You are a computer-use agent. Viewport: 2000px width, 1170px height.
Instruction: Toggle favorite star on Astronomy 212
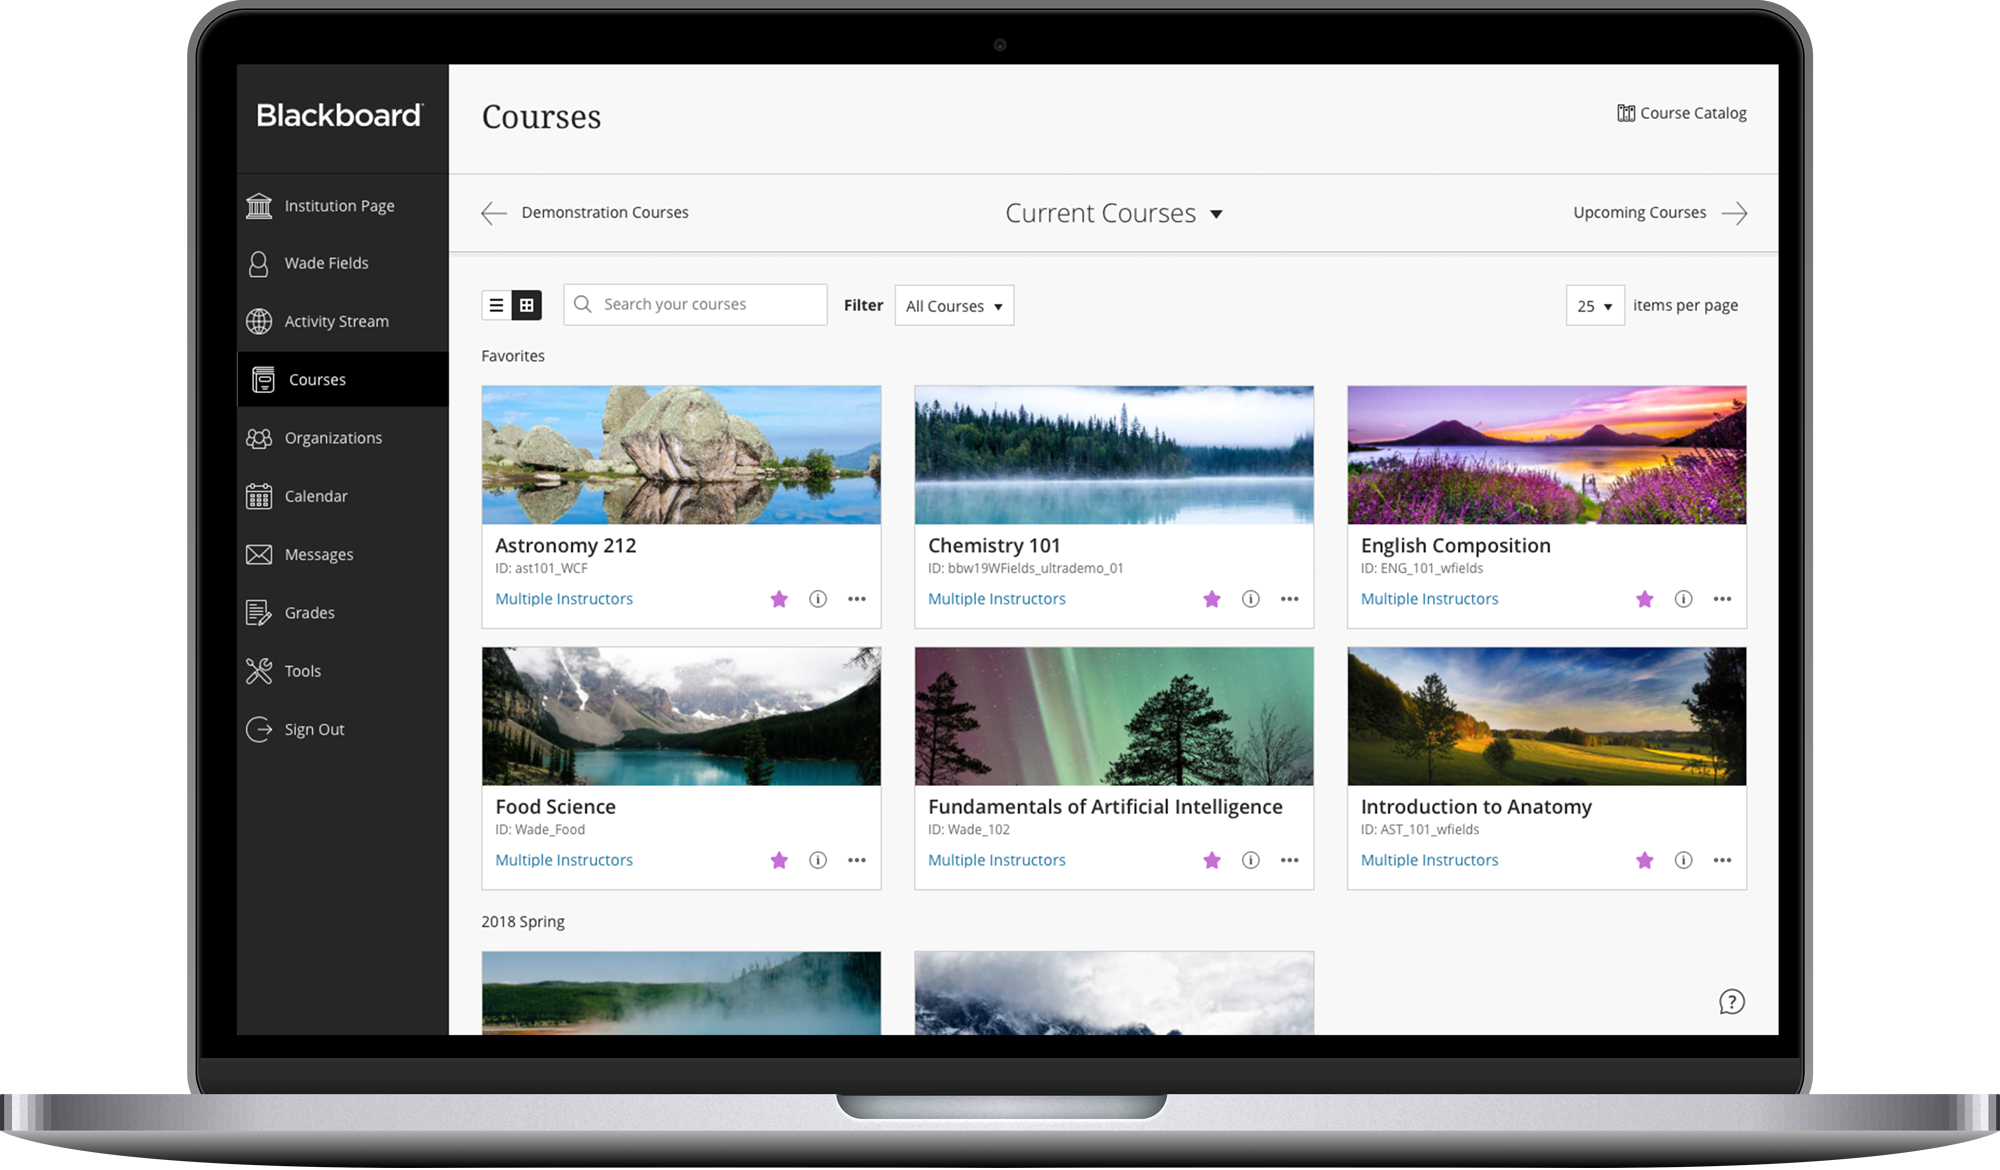coord(779,598)
